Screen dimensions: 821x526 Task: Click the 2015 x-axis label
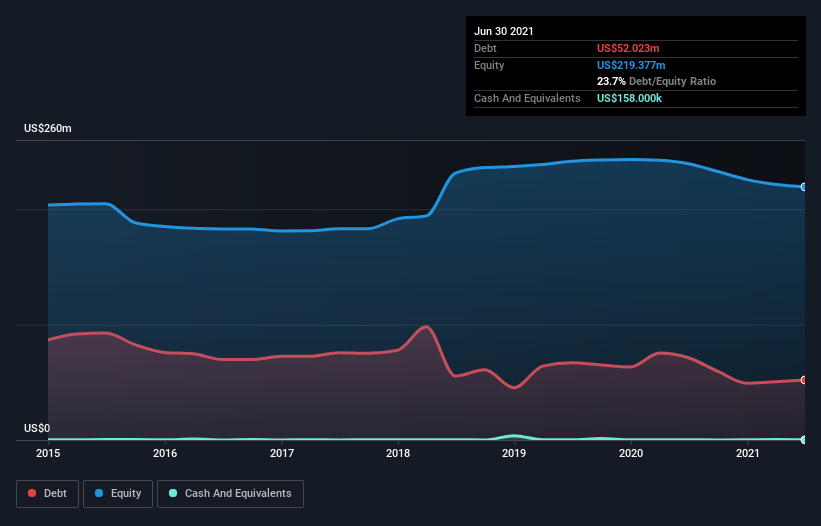click(x=48, y=453)
